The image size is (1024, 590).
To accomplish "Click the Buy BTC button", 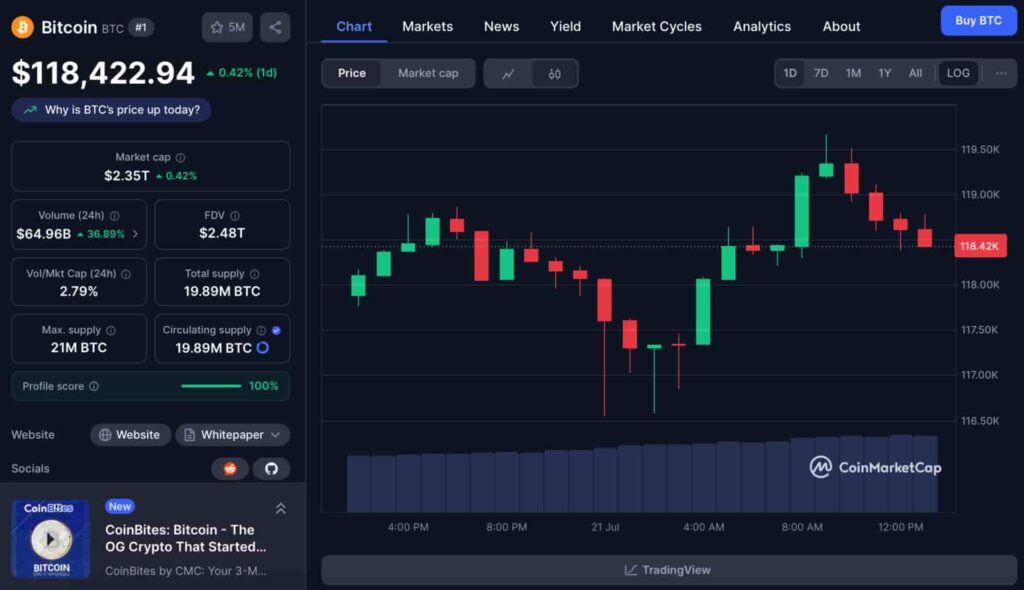I will tap(978, 20).
